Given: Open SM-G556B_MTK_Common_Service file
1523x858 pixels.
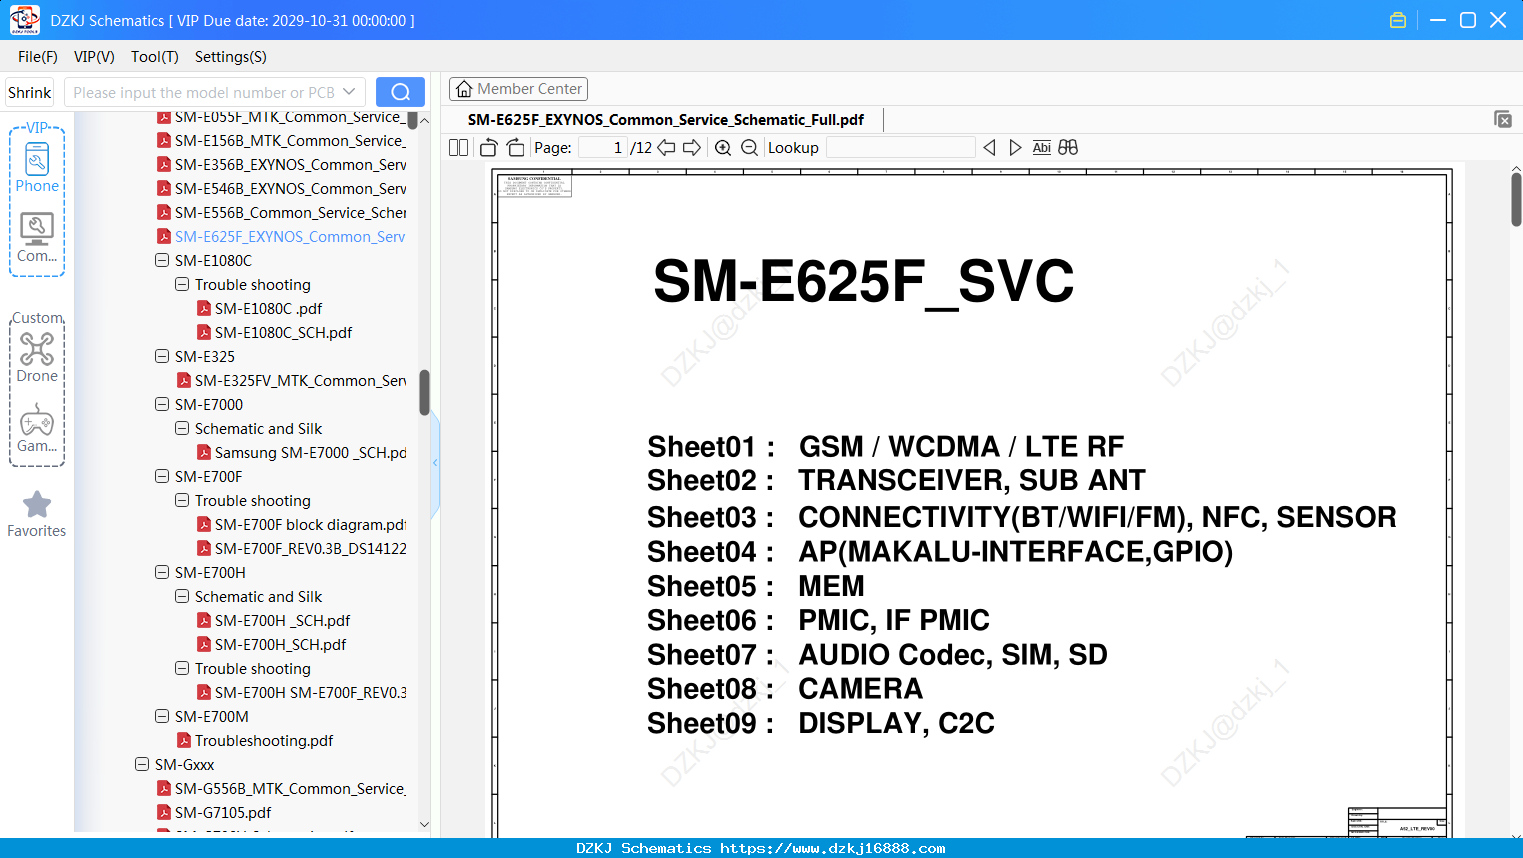Looking at the screenshot, I should click(290, 789).
